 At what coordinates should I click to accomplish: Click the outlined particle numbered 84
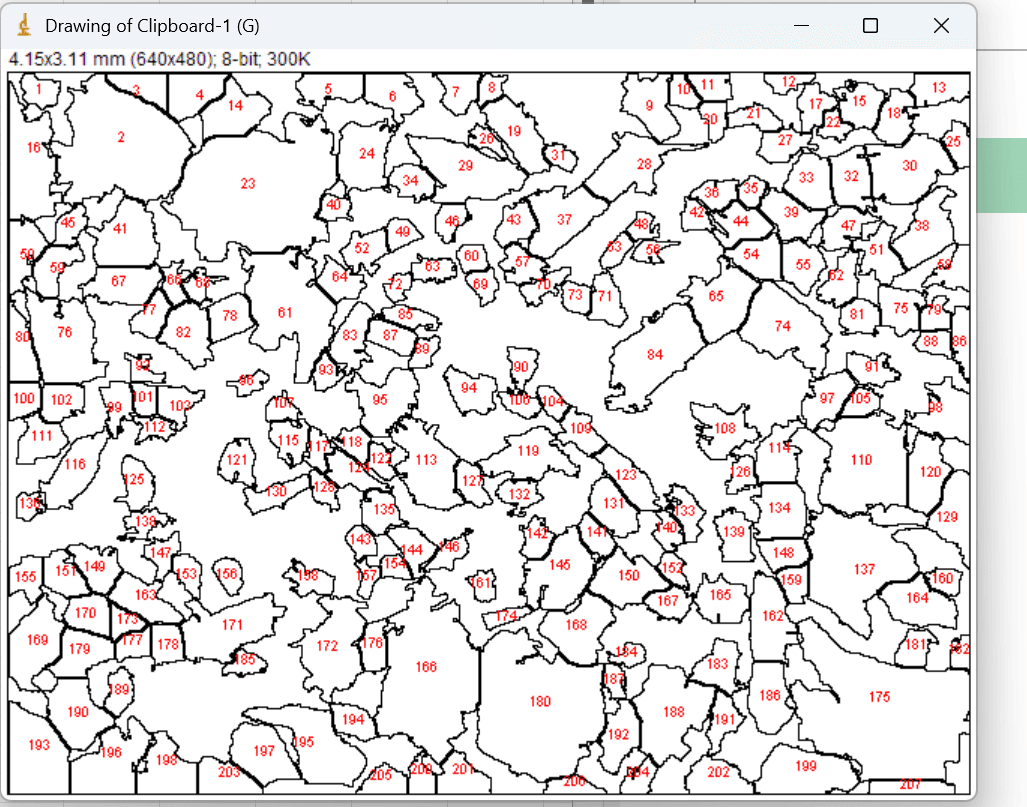click(x=654, y=354)
